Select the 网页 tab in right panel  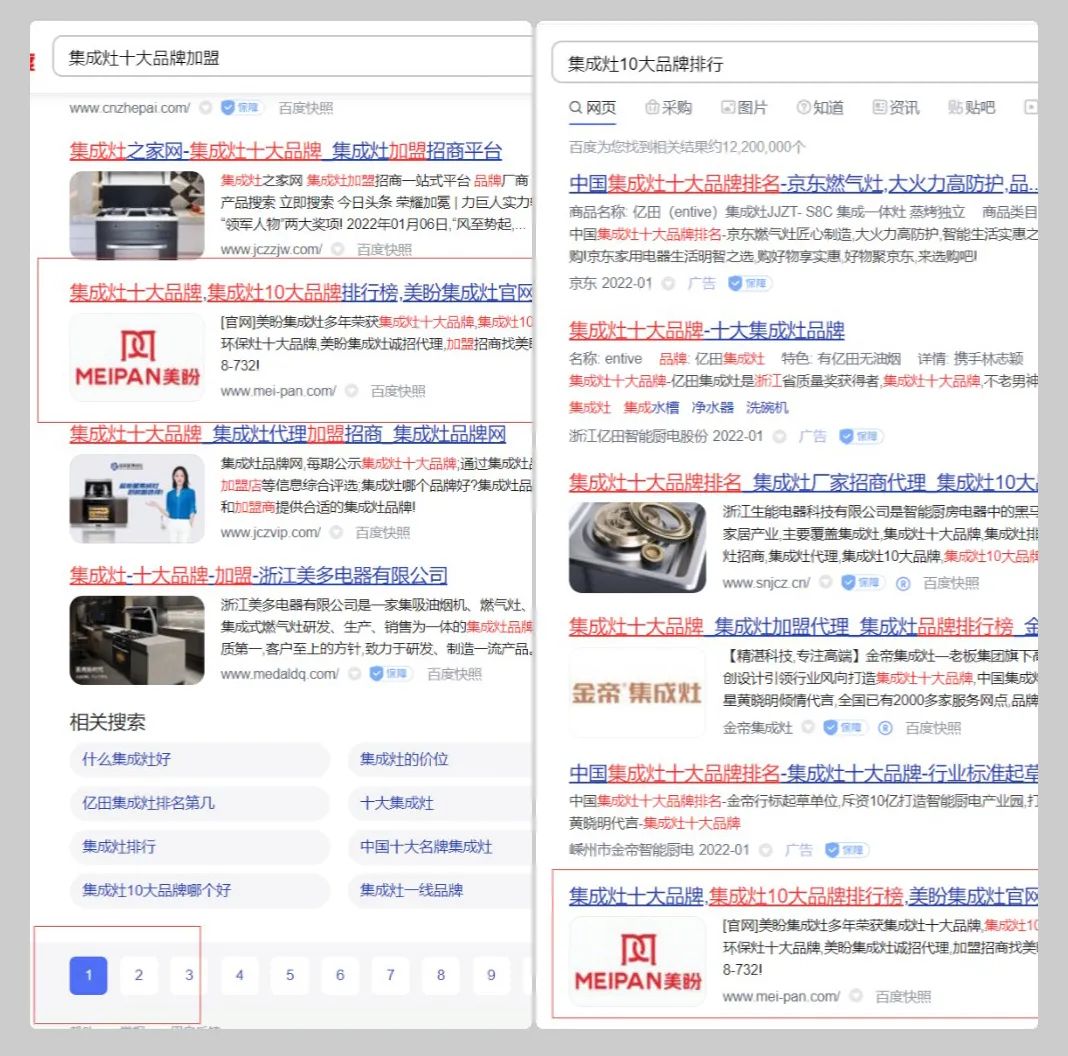(x=593, y=108)
